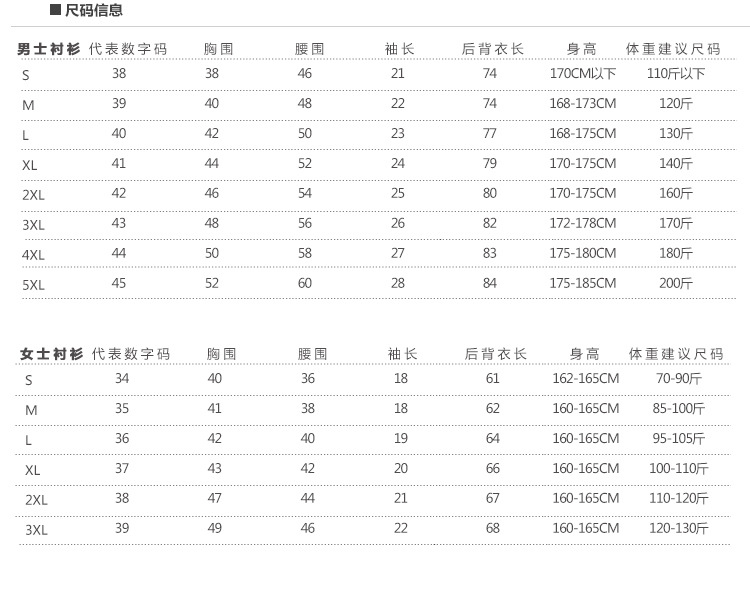Click '胸围' header in men's shirt table

[219, 49]
